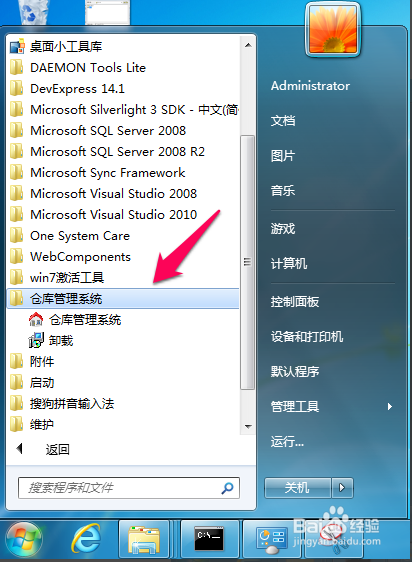Click the 关机 shutdown button

(x=297, y=488)
